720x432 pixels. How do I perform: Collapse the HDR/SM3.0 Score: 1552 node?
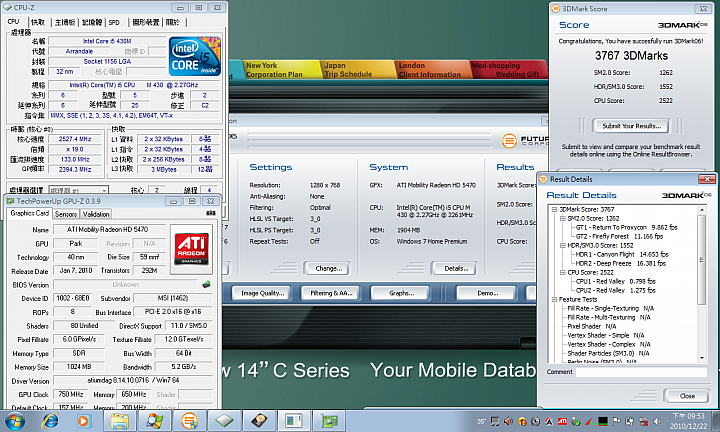(x=562, y=246)
